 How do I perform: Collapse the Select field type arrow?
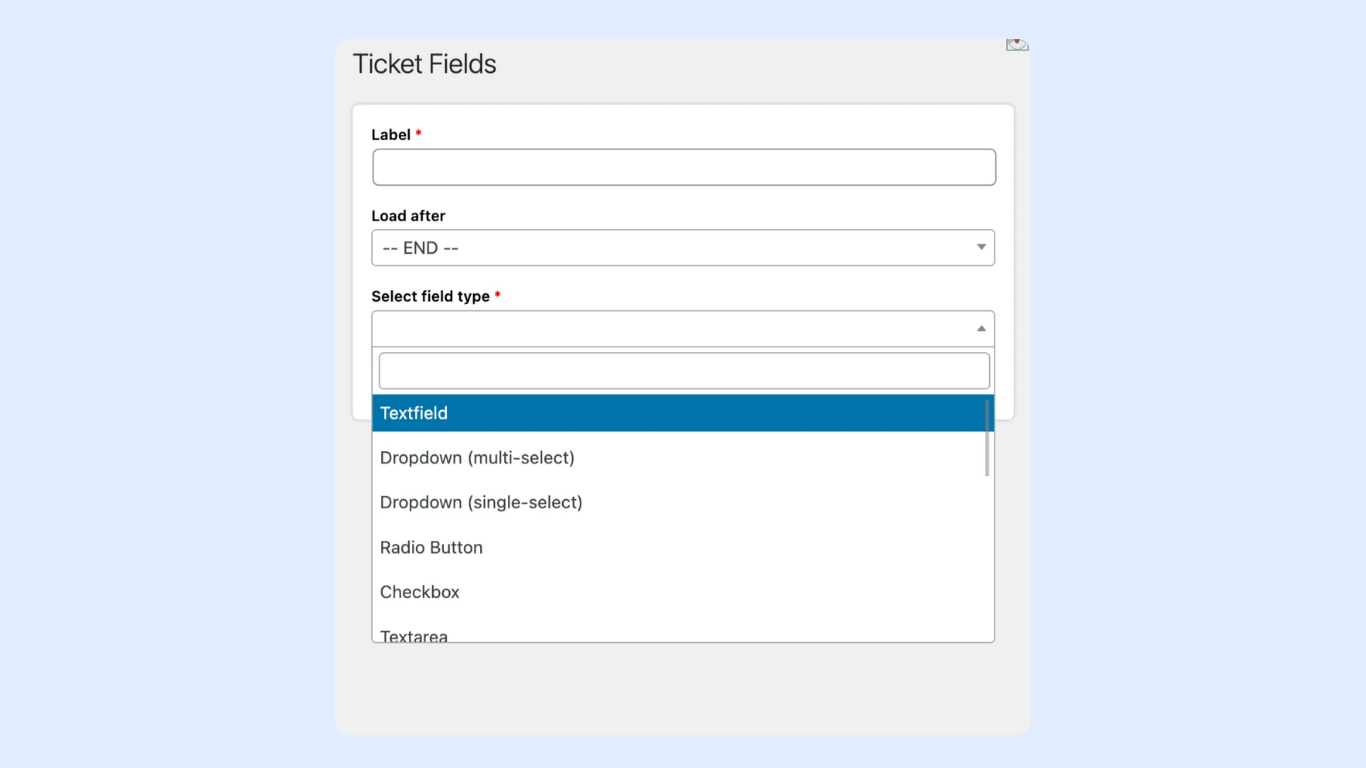click(x=981, y=329)
